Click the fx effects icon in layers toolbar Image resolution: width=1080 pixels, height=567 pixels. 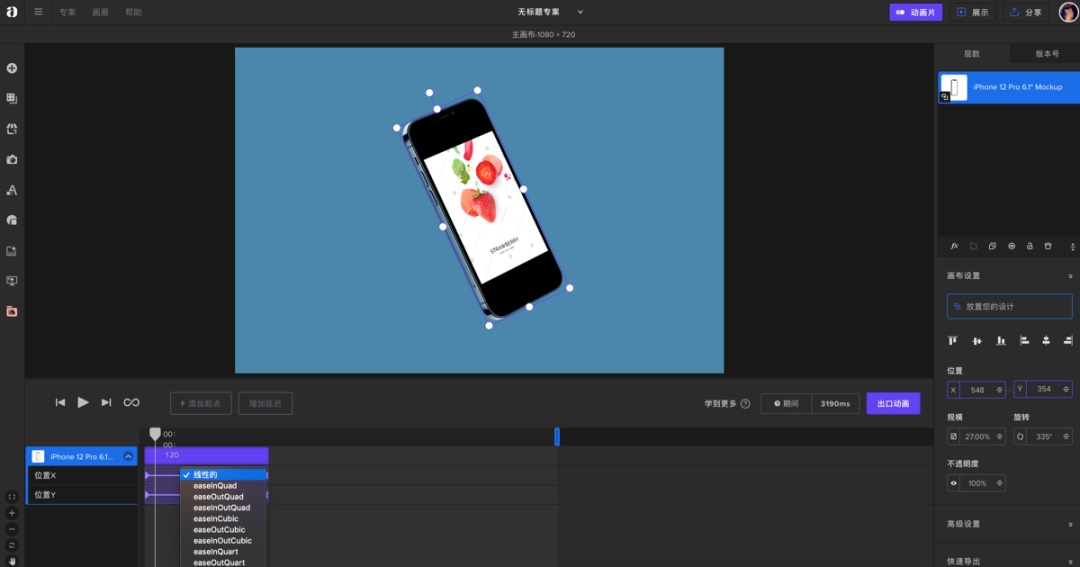(954, 246)
